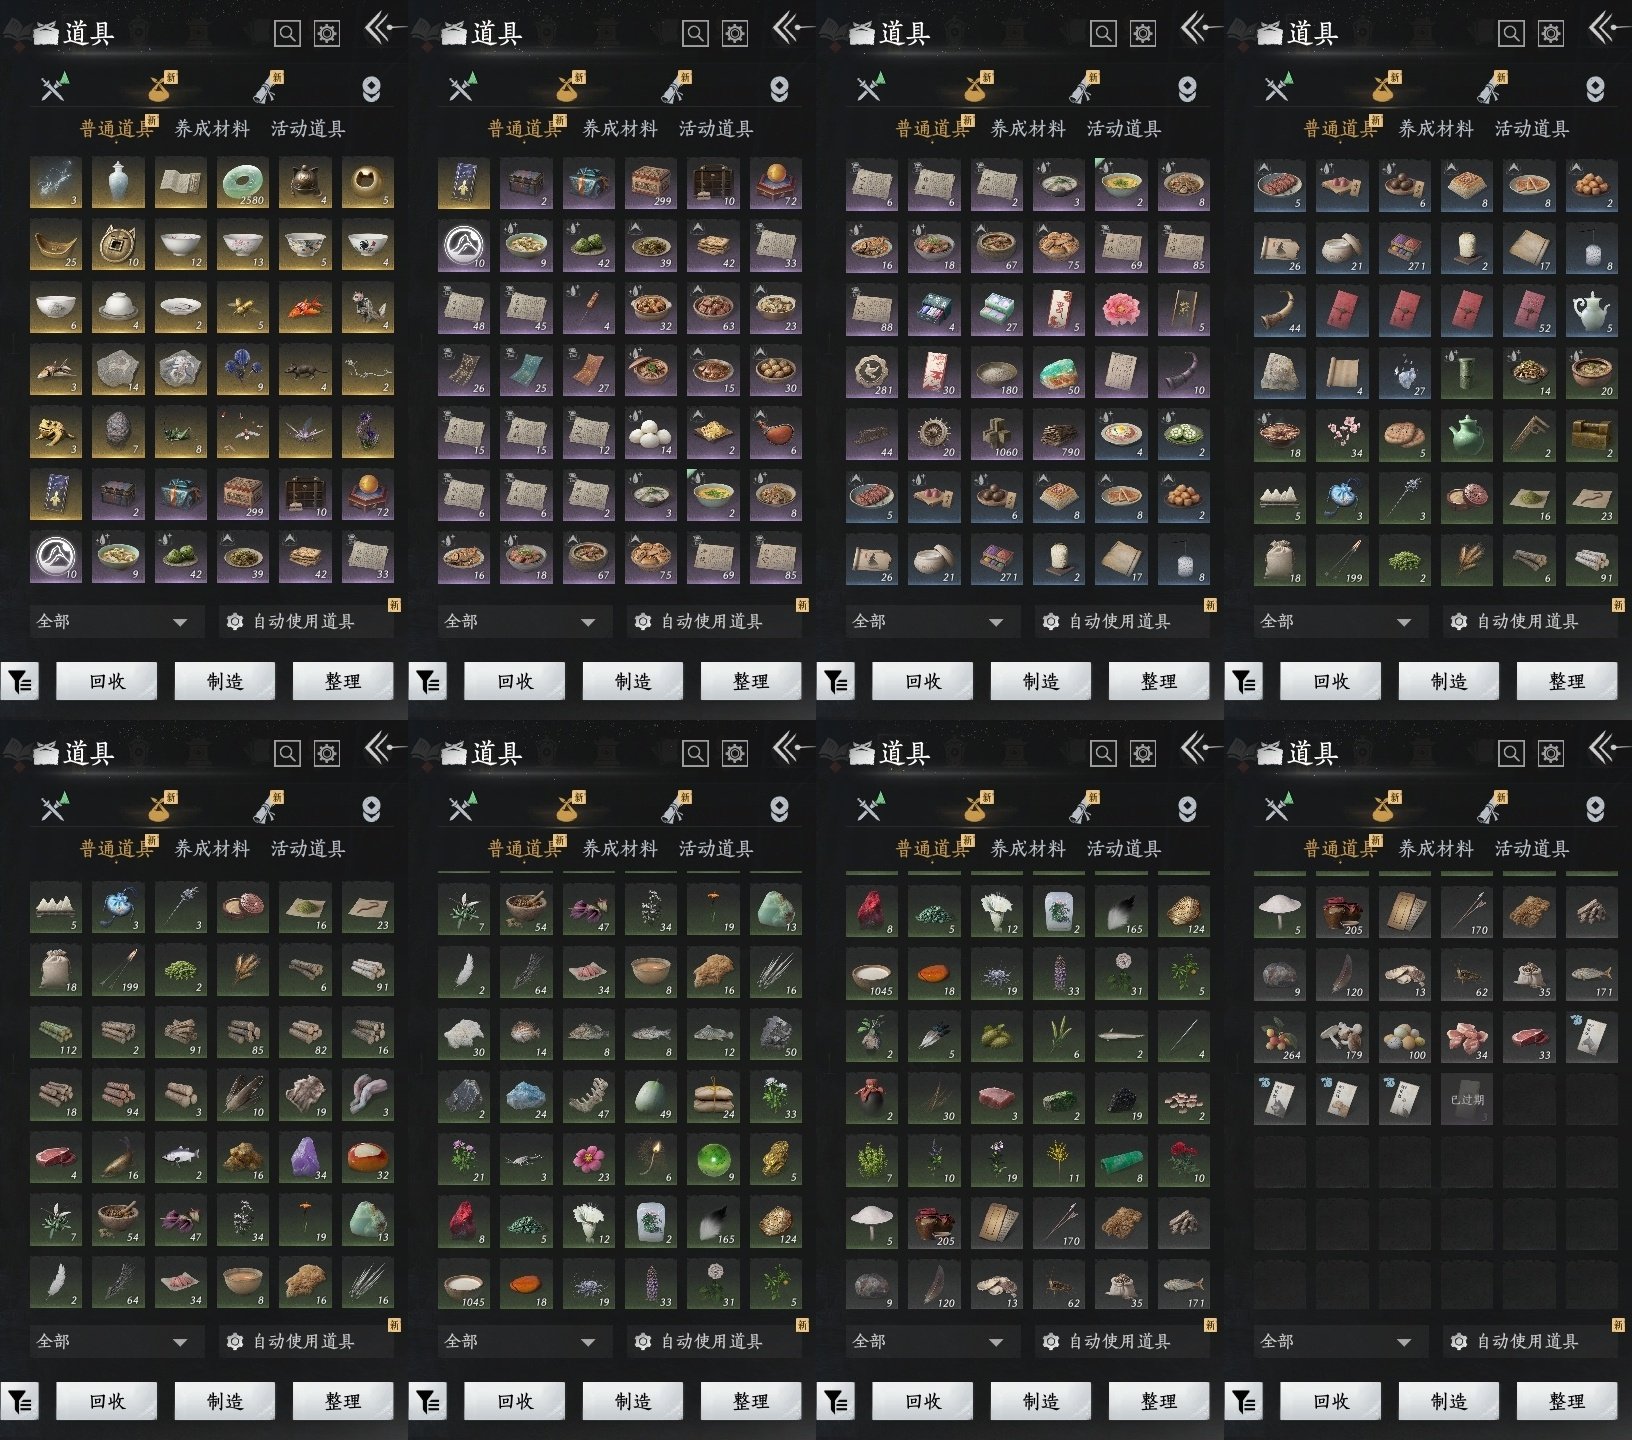
Task: Click the golden toad figurine item
Action: coord(55,431)
